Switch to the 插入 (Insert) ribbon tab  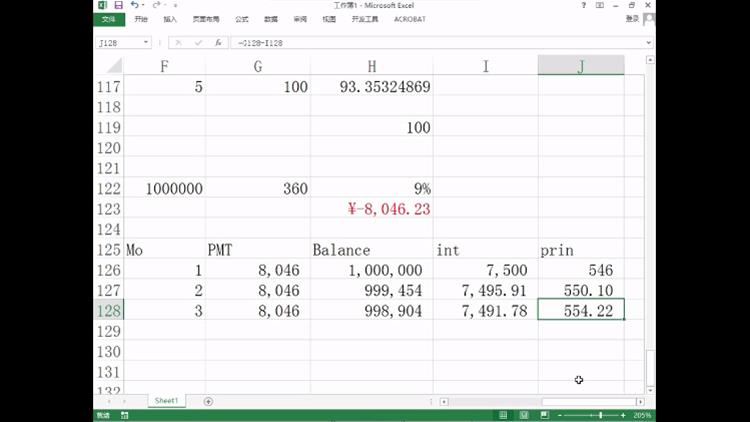click(x=170, y=19)
